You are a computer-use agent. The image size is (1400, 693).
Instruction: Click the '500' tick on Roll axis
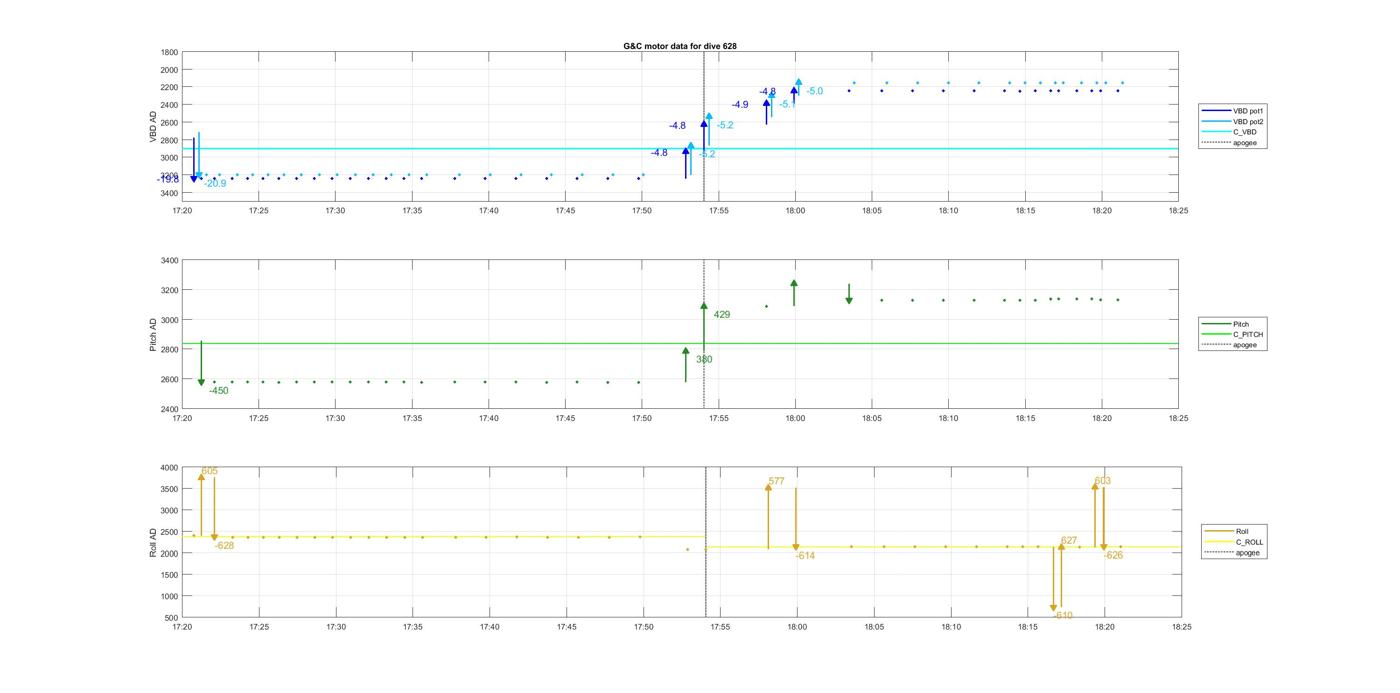(172, 618)
